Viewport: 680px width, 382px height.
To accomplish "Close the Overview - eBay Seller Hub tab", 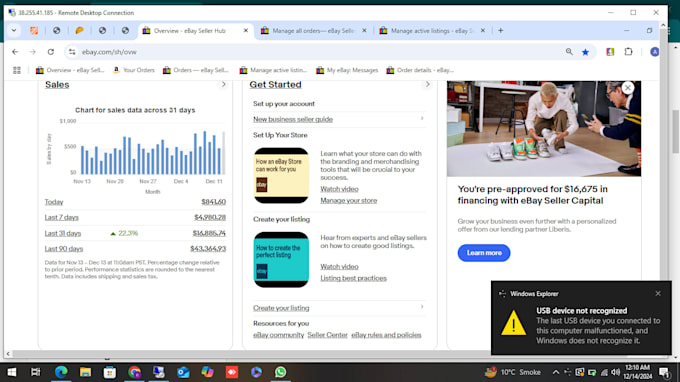I will click(246, 31).
